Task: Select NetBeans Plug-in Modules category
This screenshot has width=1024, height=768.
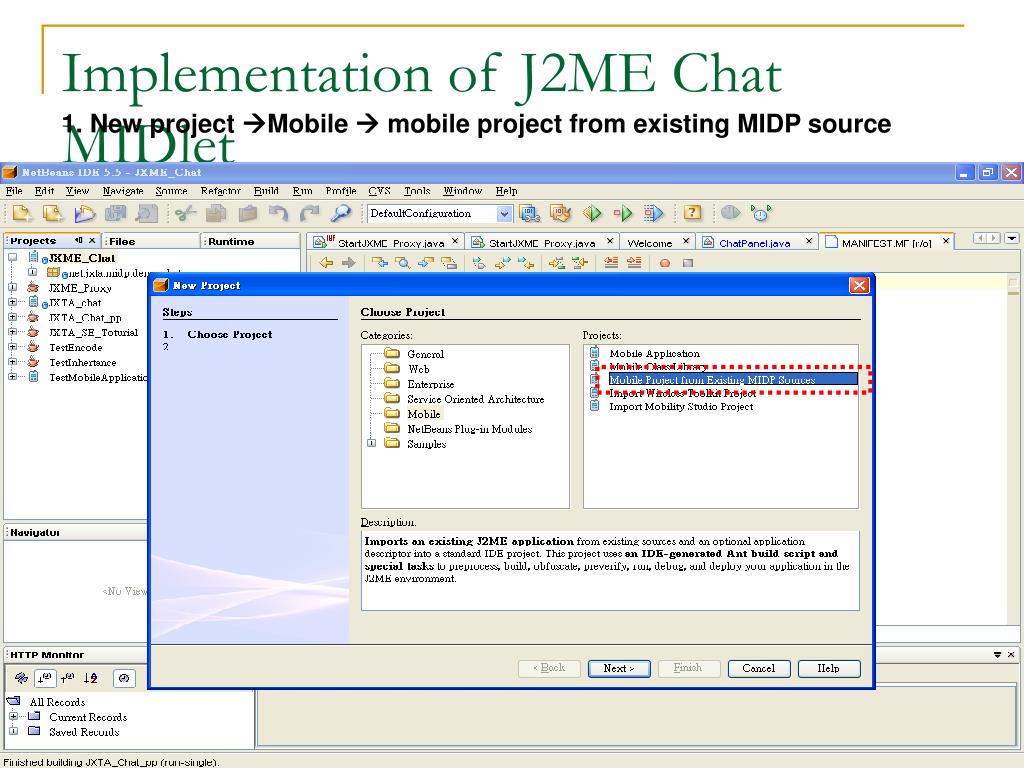Action: coord(470,429)
